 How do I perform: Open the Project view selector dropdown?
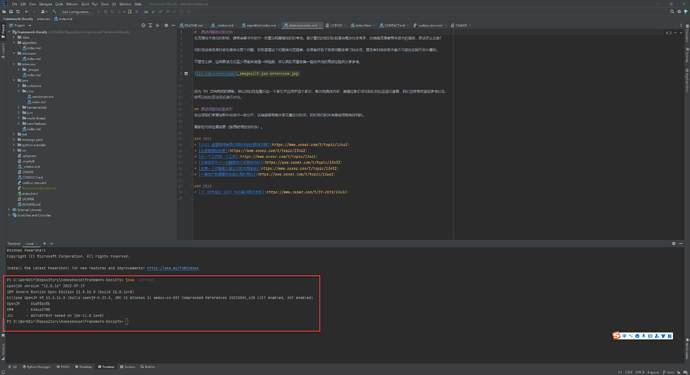pyautogui.click(x=30, y=26)
